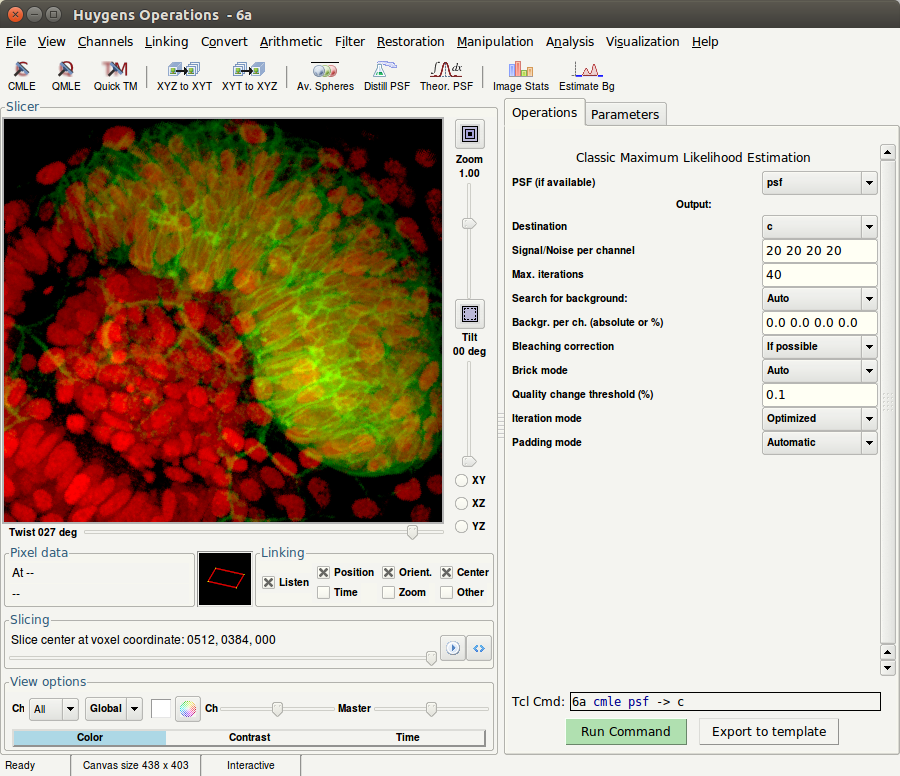Image resolution: width=900 pixels, height=776 pixels.
Task: Enable the Time linking checkbox
Action: click(x=324, y=592)
